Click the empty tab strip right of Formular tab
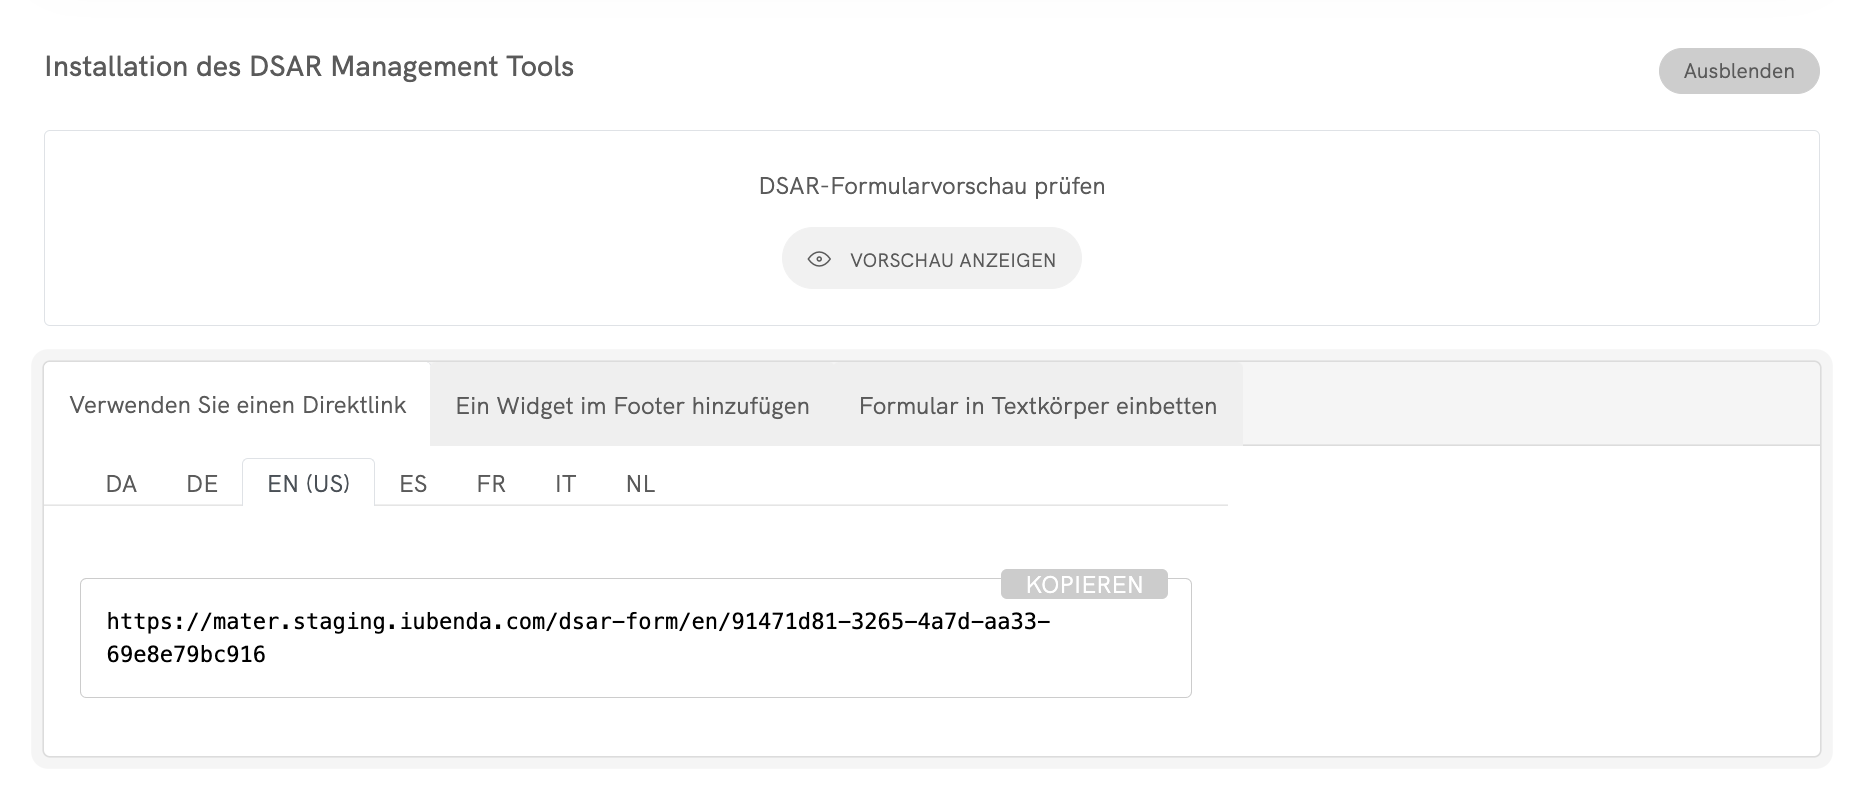 point(1530,405)
